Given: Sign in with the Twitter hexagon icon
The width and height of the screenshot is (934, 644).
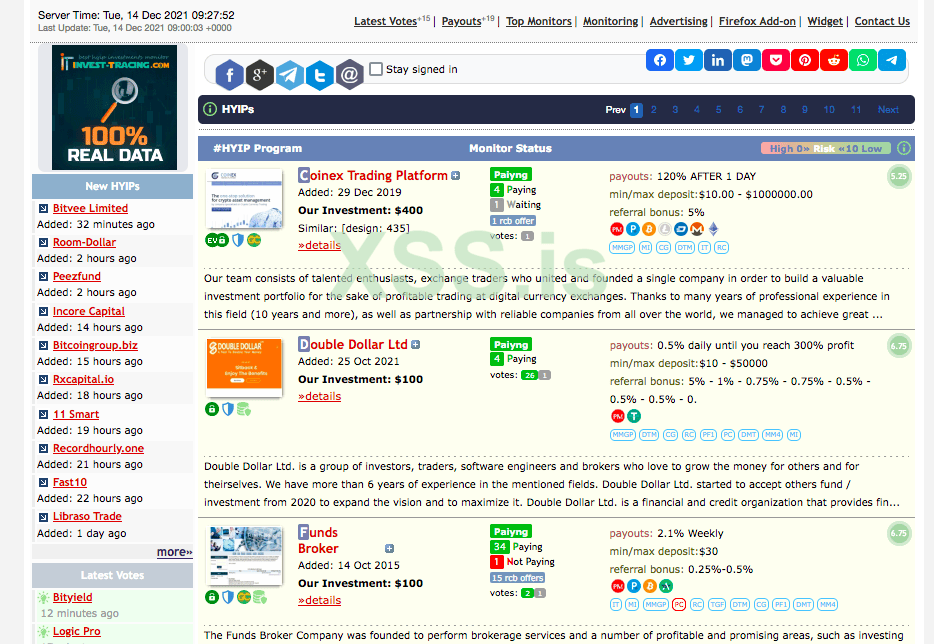Looking at the screenshot, I should click(x=319, y=75).
